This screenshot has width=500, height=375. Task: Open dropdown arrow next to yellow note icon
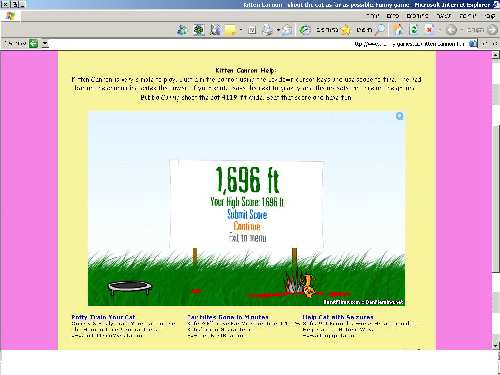[x=241, y=30]
